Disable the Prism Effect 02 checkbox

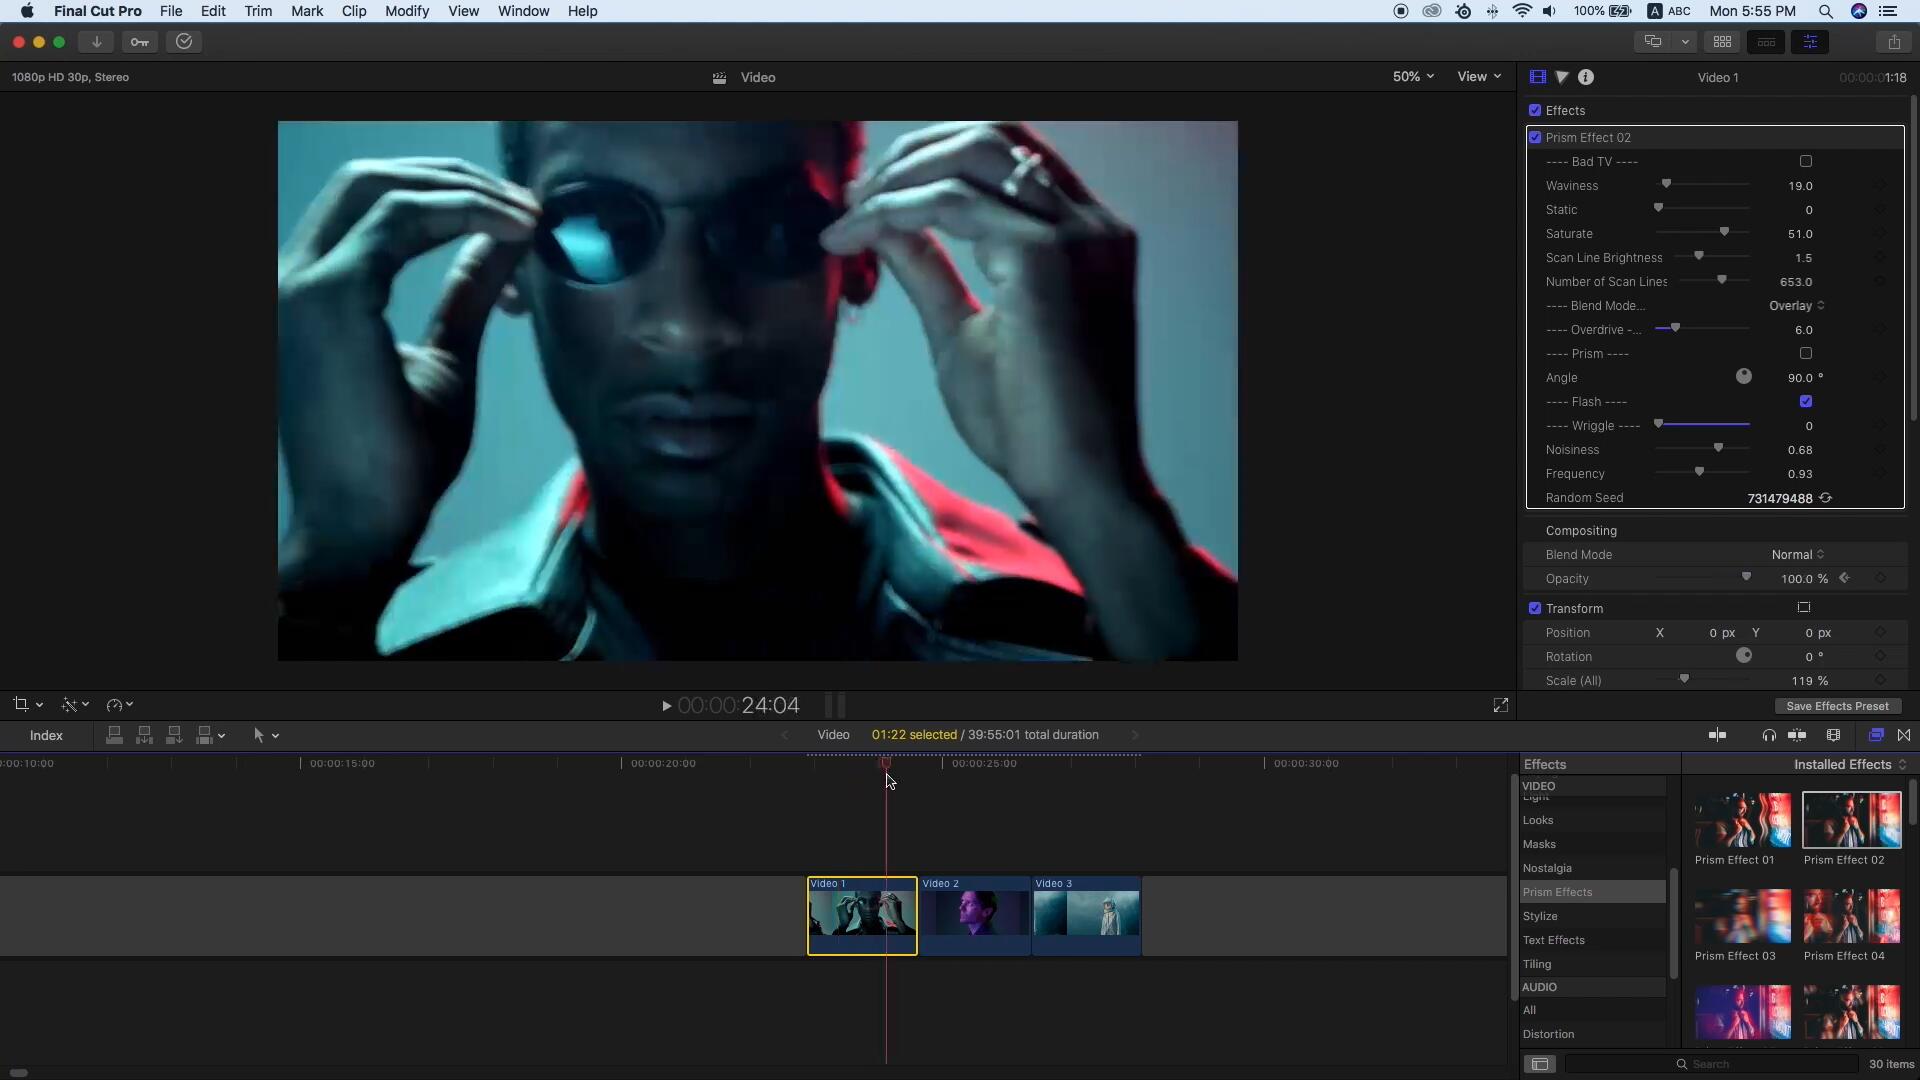click(x=1535, y=138)
